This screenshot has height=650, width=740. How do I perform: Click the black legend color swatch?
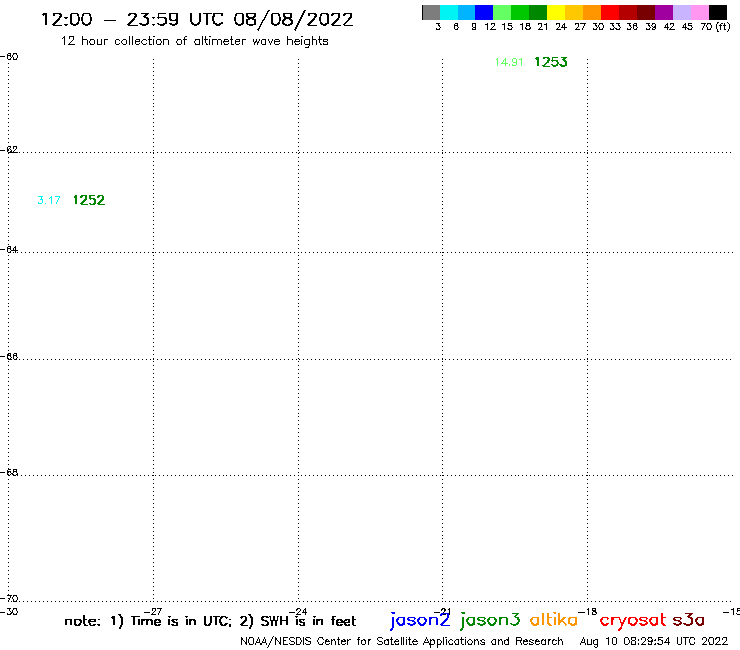pyautogui.click(x=718, y=12)
